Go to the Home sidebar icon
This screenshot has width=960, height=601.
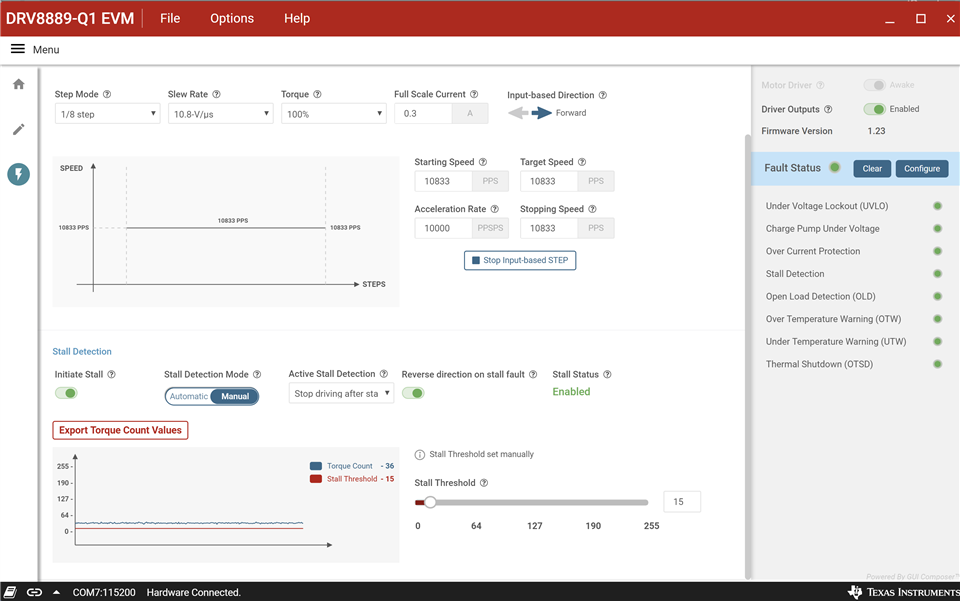tap(19, 84)
